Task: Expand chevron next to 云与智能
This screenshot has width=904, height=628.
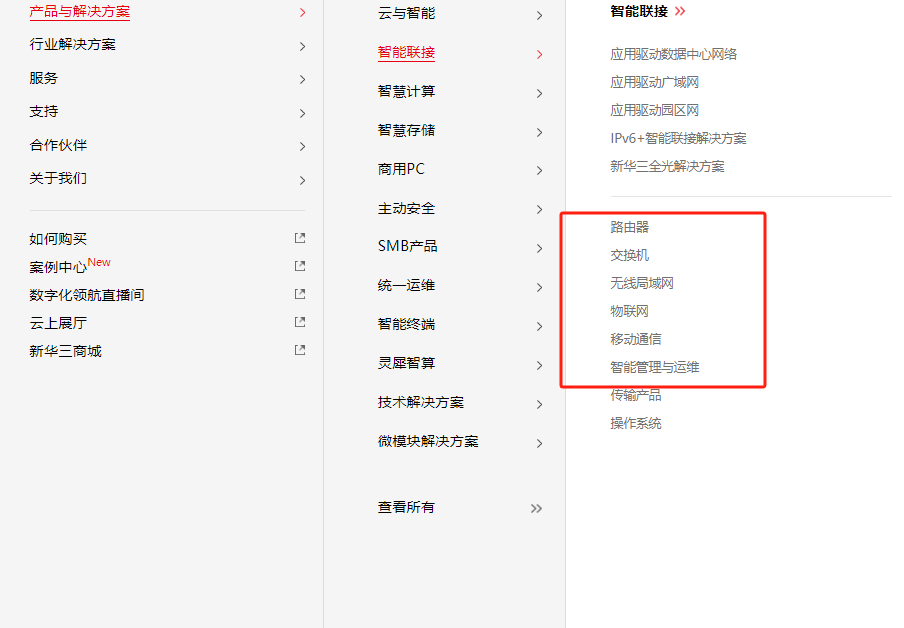Action: click(540, 16)
